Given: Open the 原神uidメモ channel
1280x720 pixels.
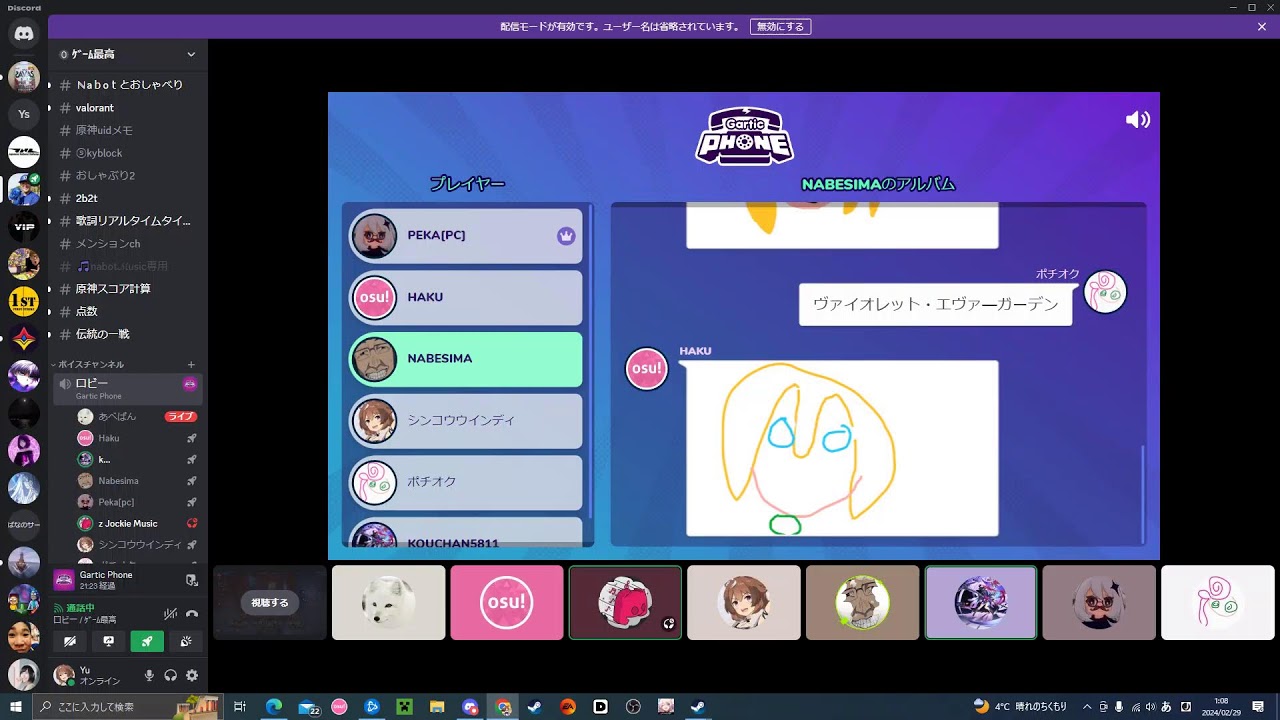Looking at the screenshot, I should 128,130.
